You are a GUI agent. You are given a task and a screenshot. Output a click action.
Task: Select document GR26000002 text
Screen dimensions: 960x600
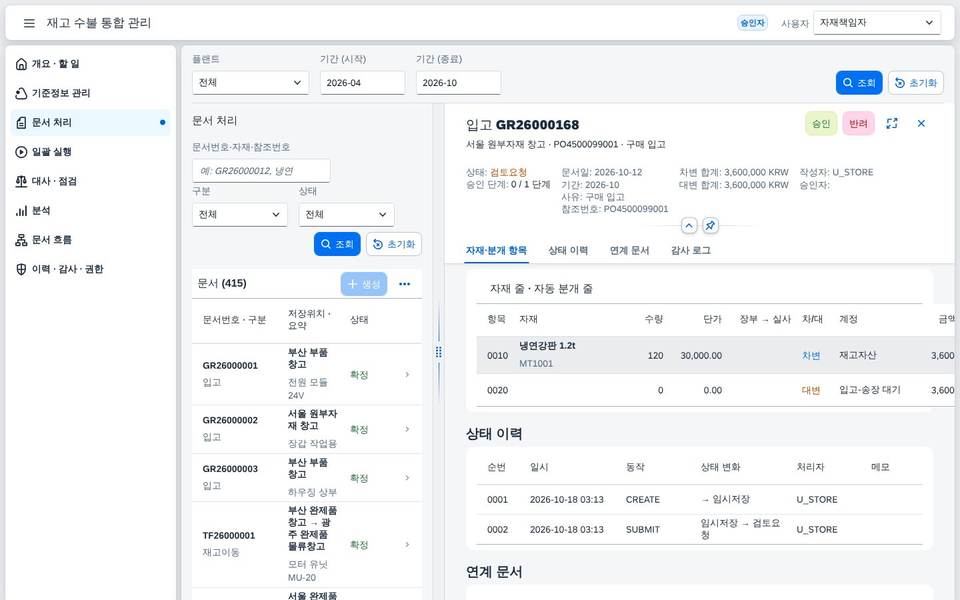pyautogui.click(x=230, y=420)
